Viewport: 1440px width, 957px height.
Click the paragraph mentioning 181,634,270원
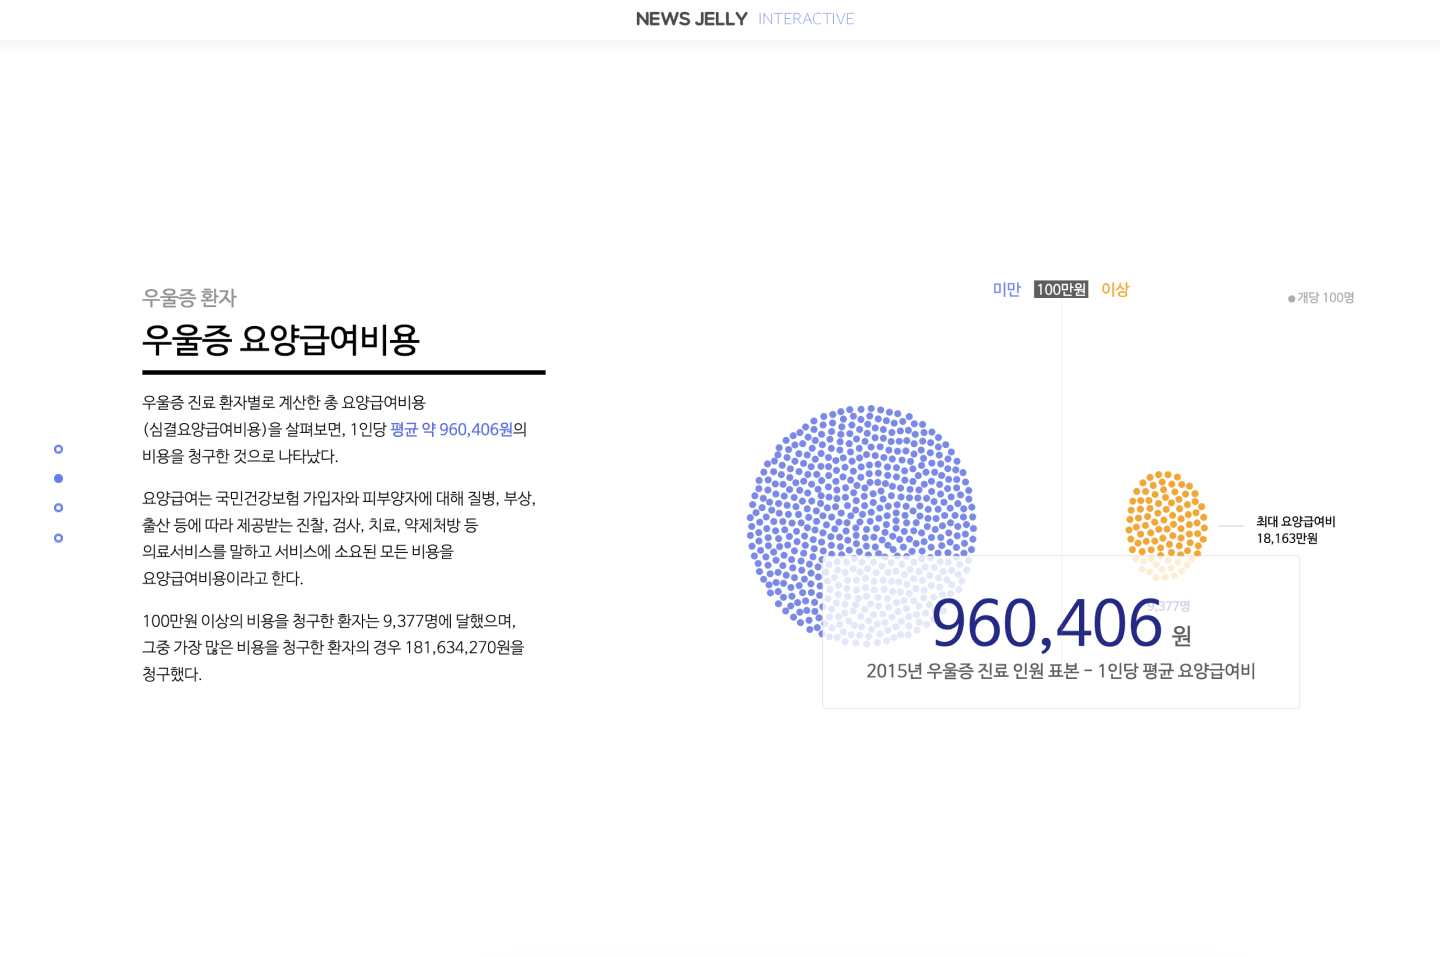(333, 647)
